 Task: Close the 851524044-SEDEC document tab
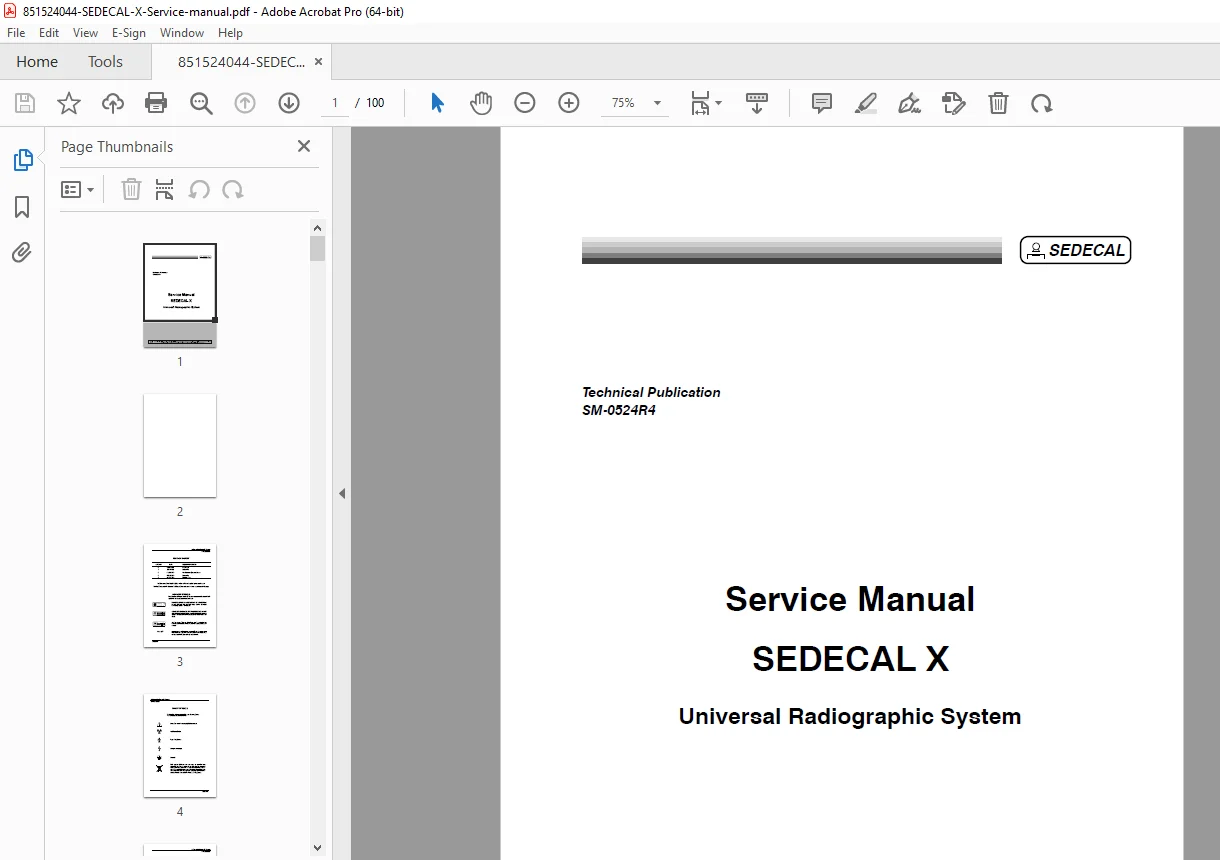pyautogui.click(x=318, y=62)
